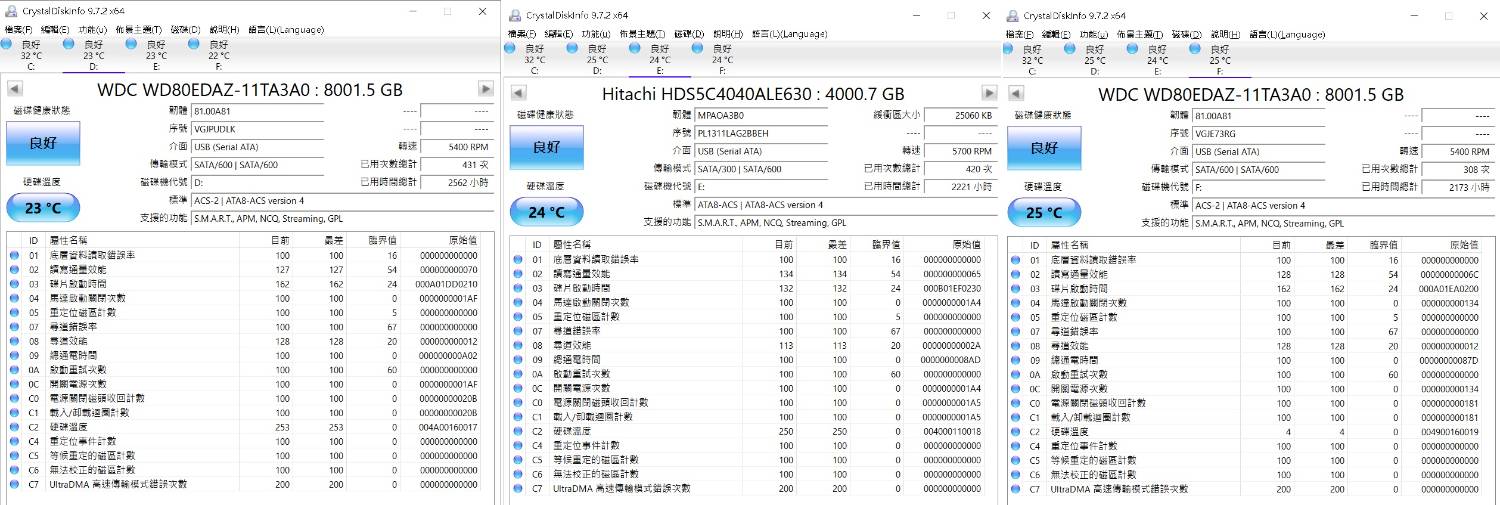Click status orb of attribute 05 in Hitachi window
The width and height of the screenshot is (1500, 505).
tap(517, 317)
